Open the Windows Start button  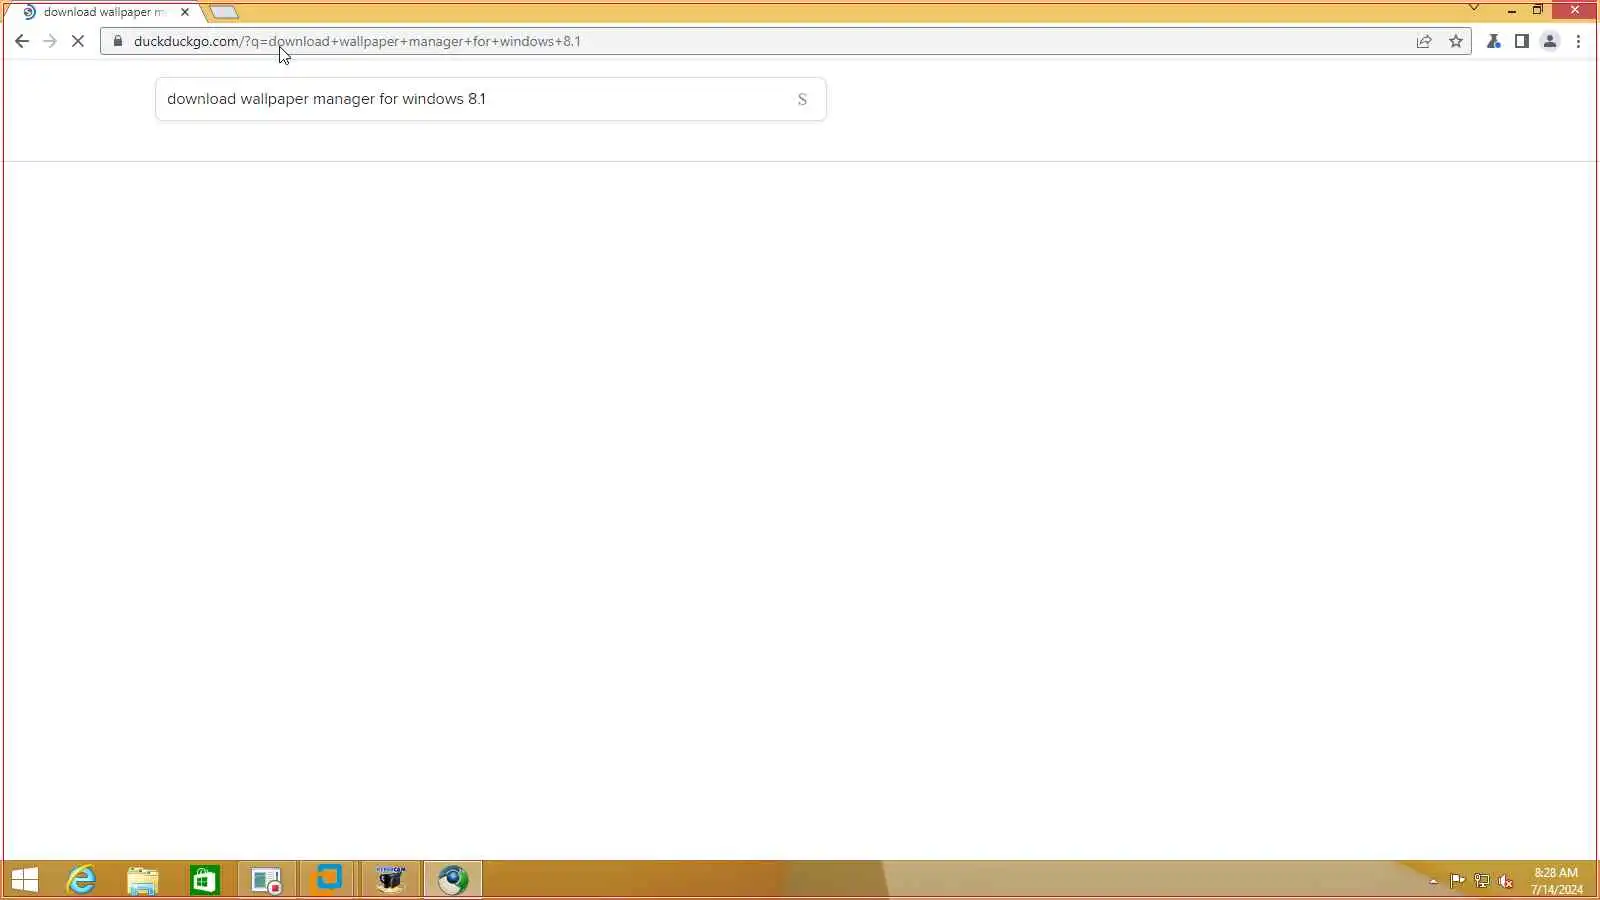(24, 880)
